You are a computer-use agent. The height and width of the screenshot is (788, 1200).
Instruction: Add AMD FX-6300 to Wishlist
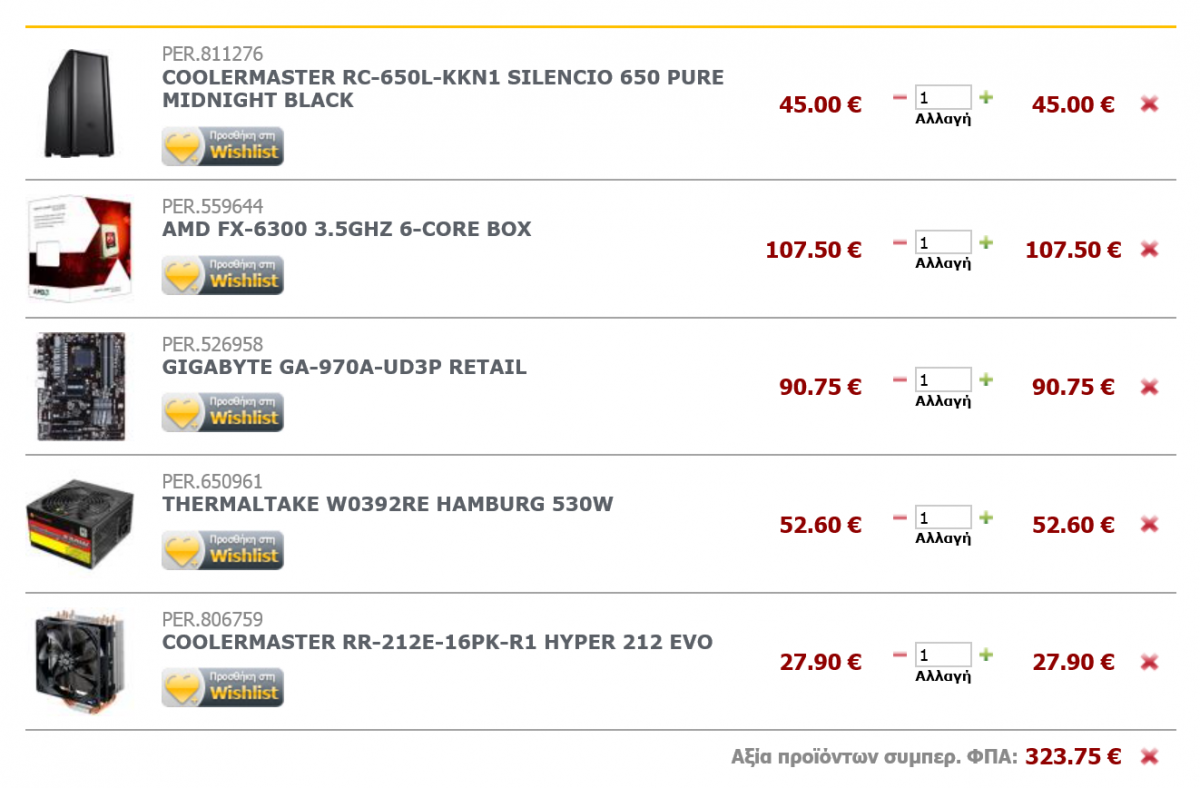(x=223, y=275)
